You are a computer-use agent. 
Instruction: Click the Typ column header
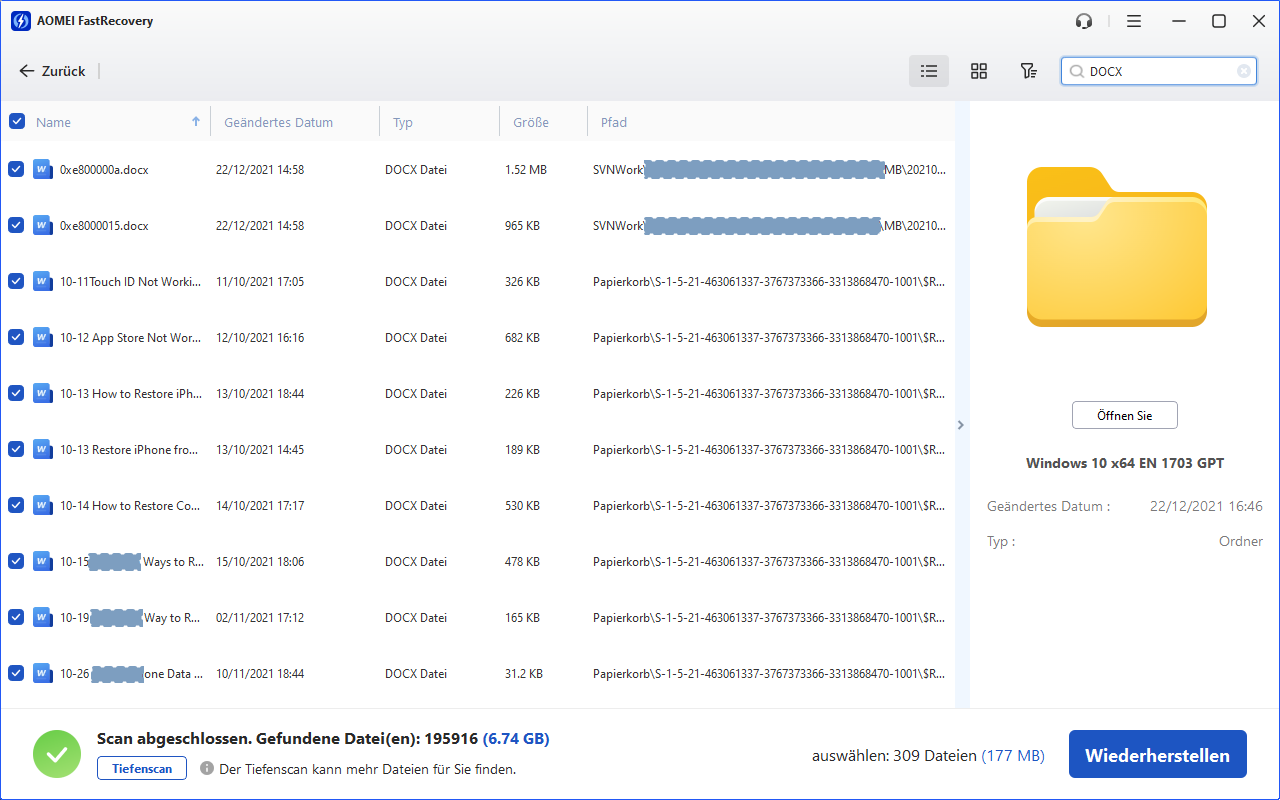point(403,122)
